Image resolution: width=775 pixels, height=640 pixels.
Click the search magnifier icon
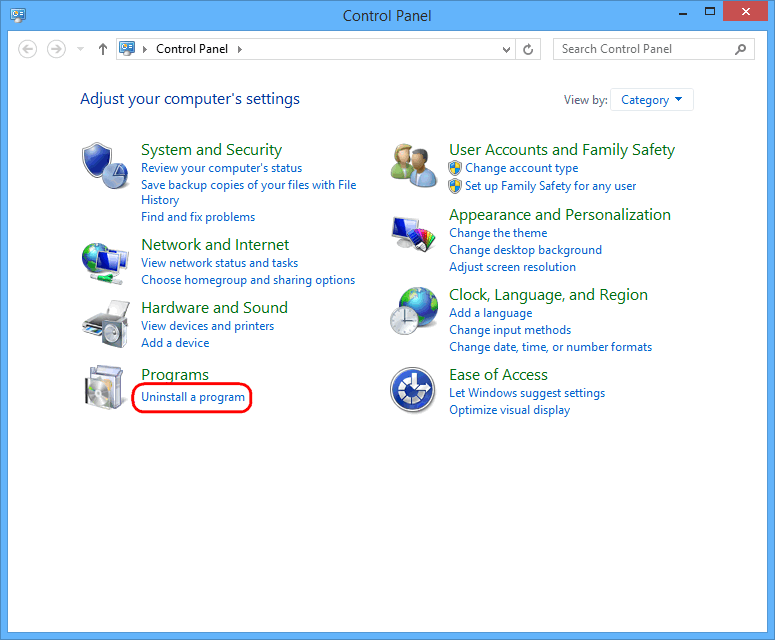tap(740, 49)
